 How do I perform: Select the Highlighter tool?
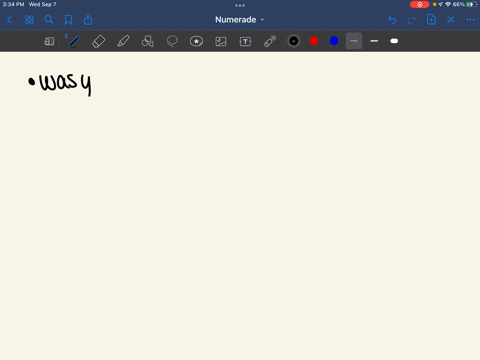tap(123, 41)
